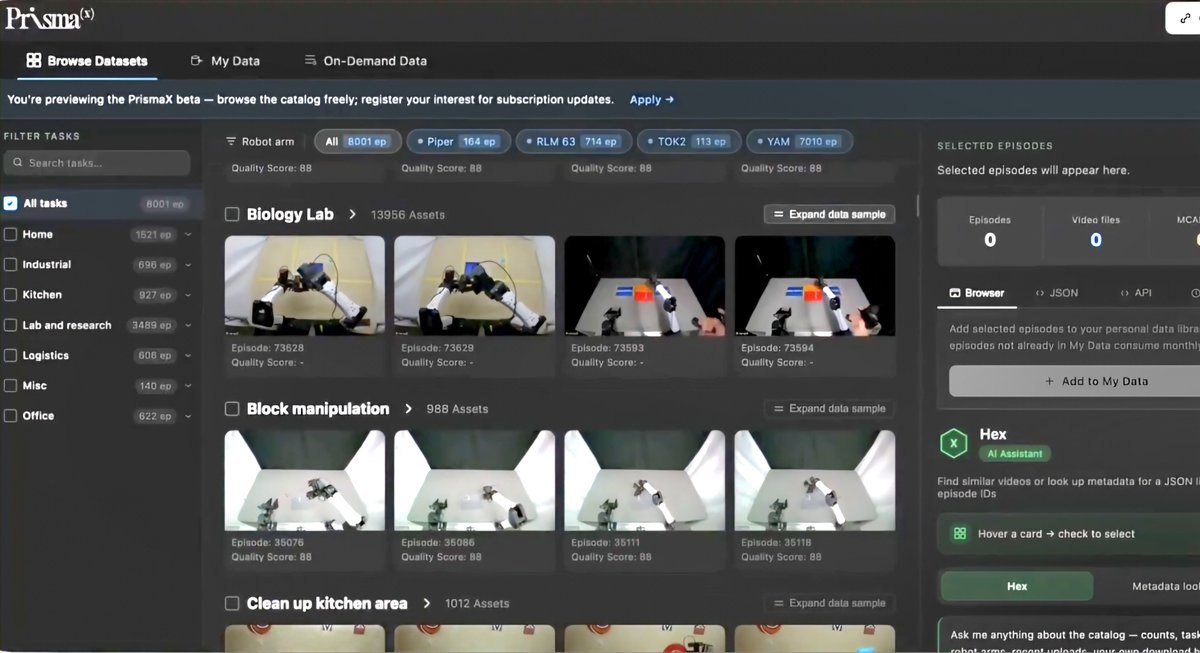
Task: Click the search magnifier icon in Filter Tasks
Action: [17, 163]
